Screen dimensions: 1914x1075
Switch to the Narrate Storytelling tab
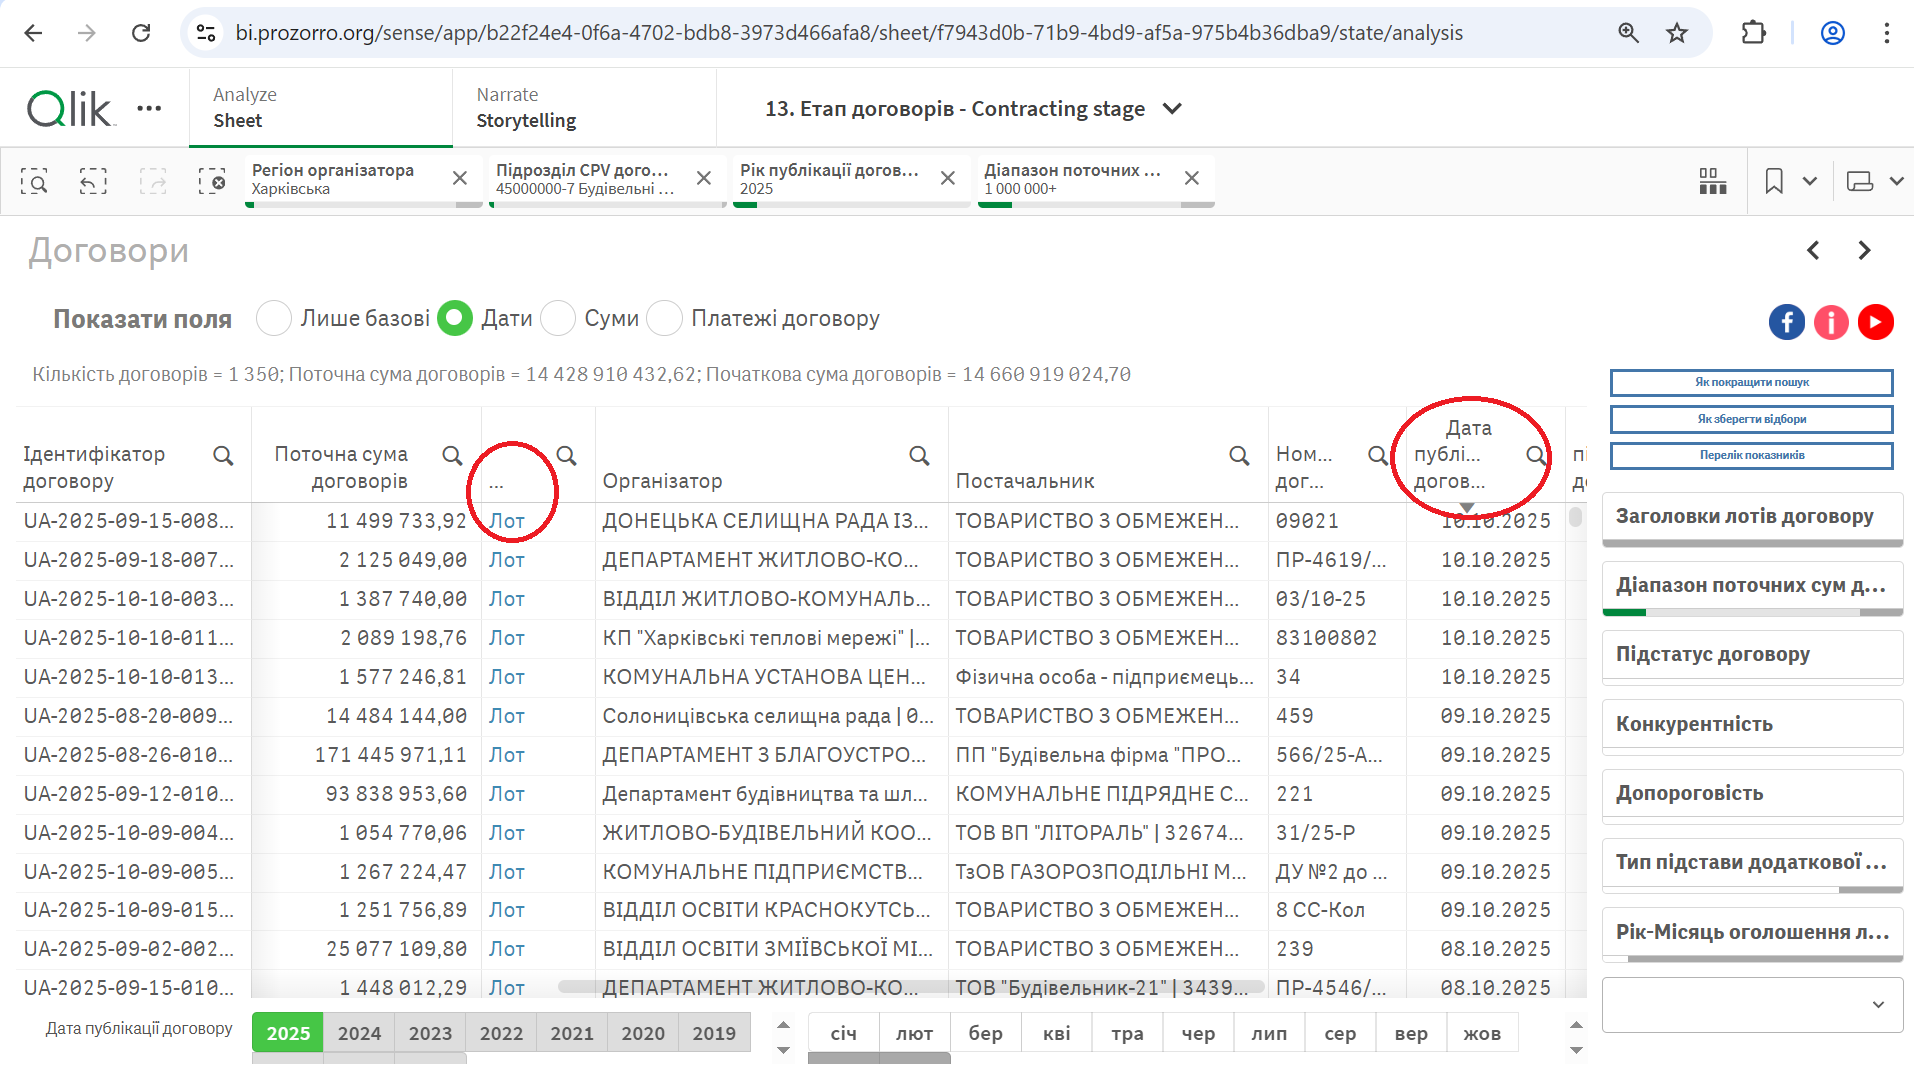click(583, 108)
